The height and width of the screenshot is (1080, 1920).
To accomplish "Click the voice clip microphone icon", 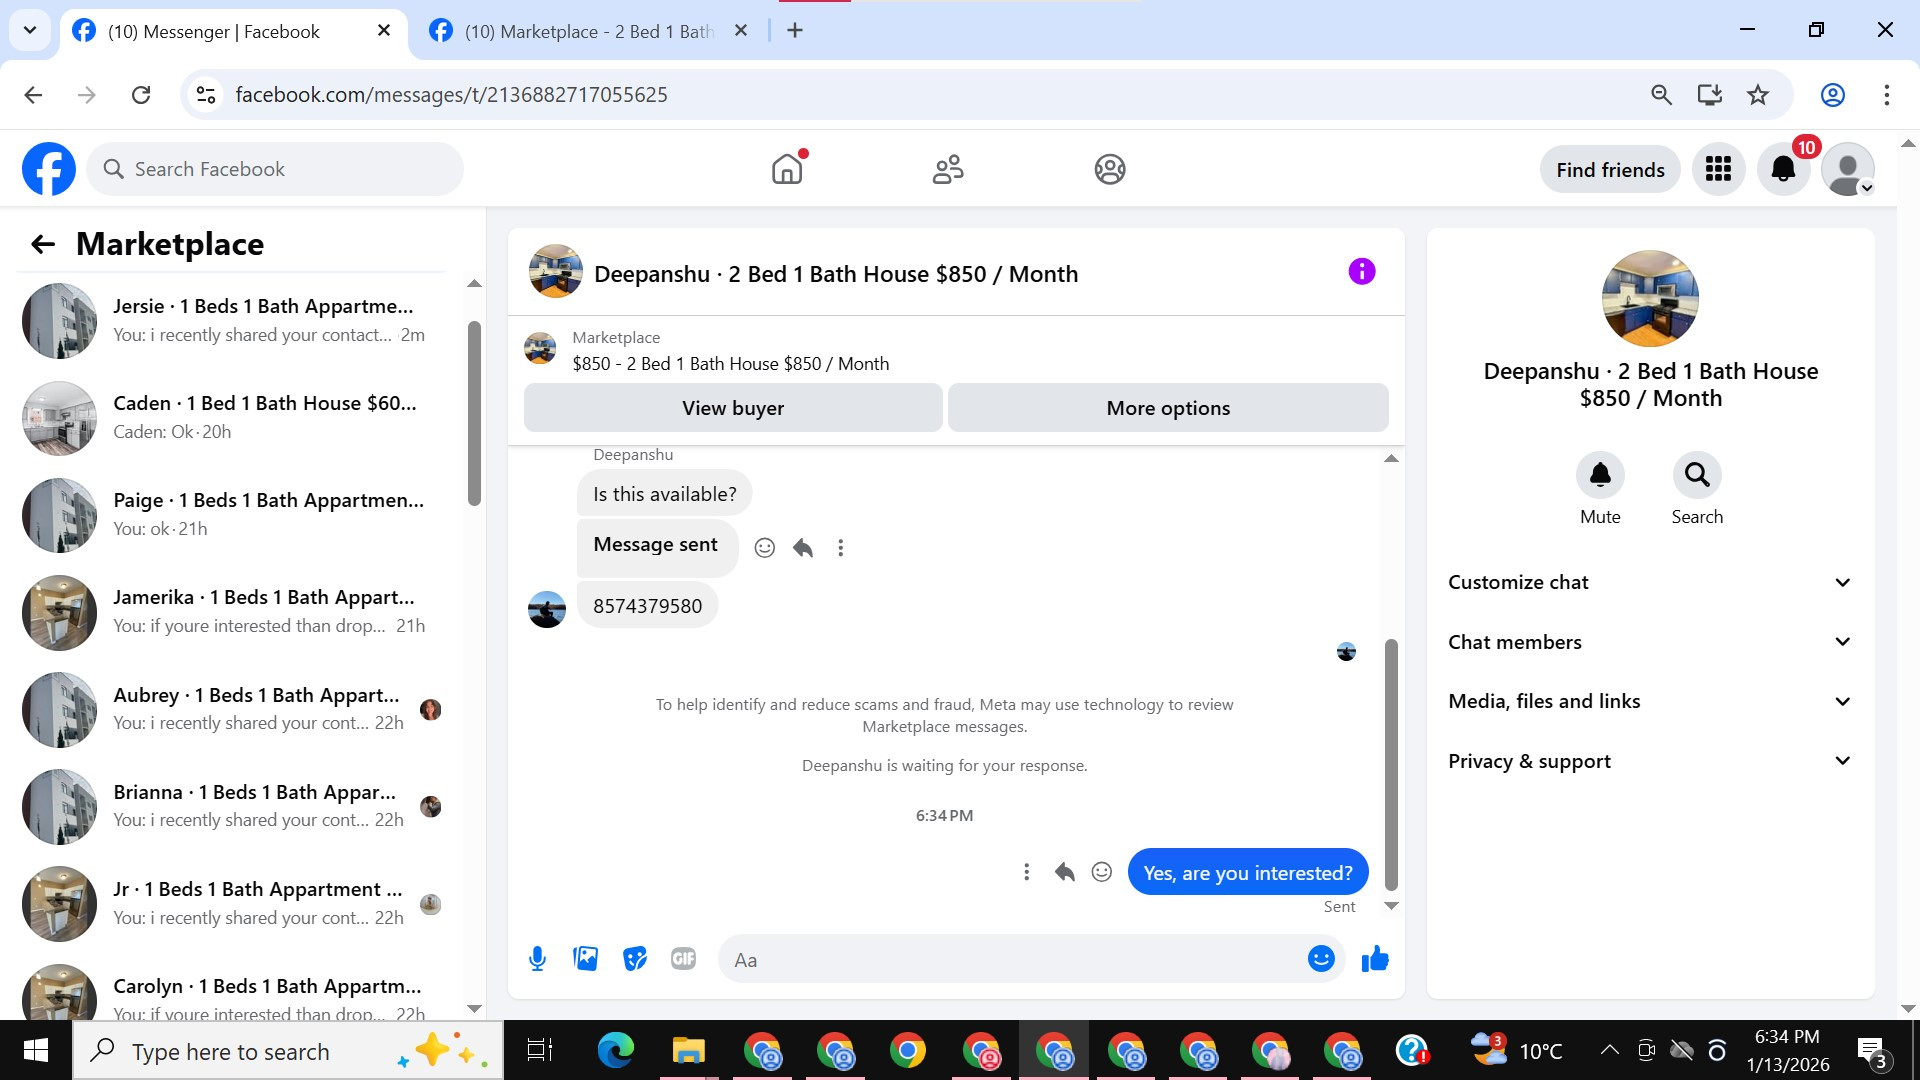I will pos(537,959).
